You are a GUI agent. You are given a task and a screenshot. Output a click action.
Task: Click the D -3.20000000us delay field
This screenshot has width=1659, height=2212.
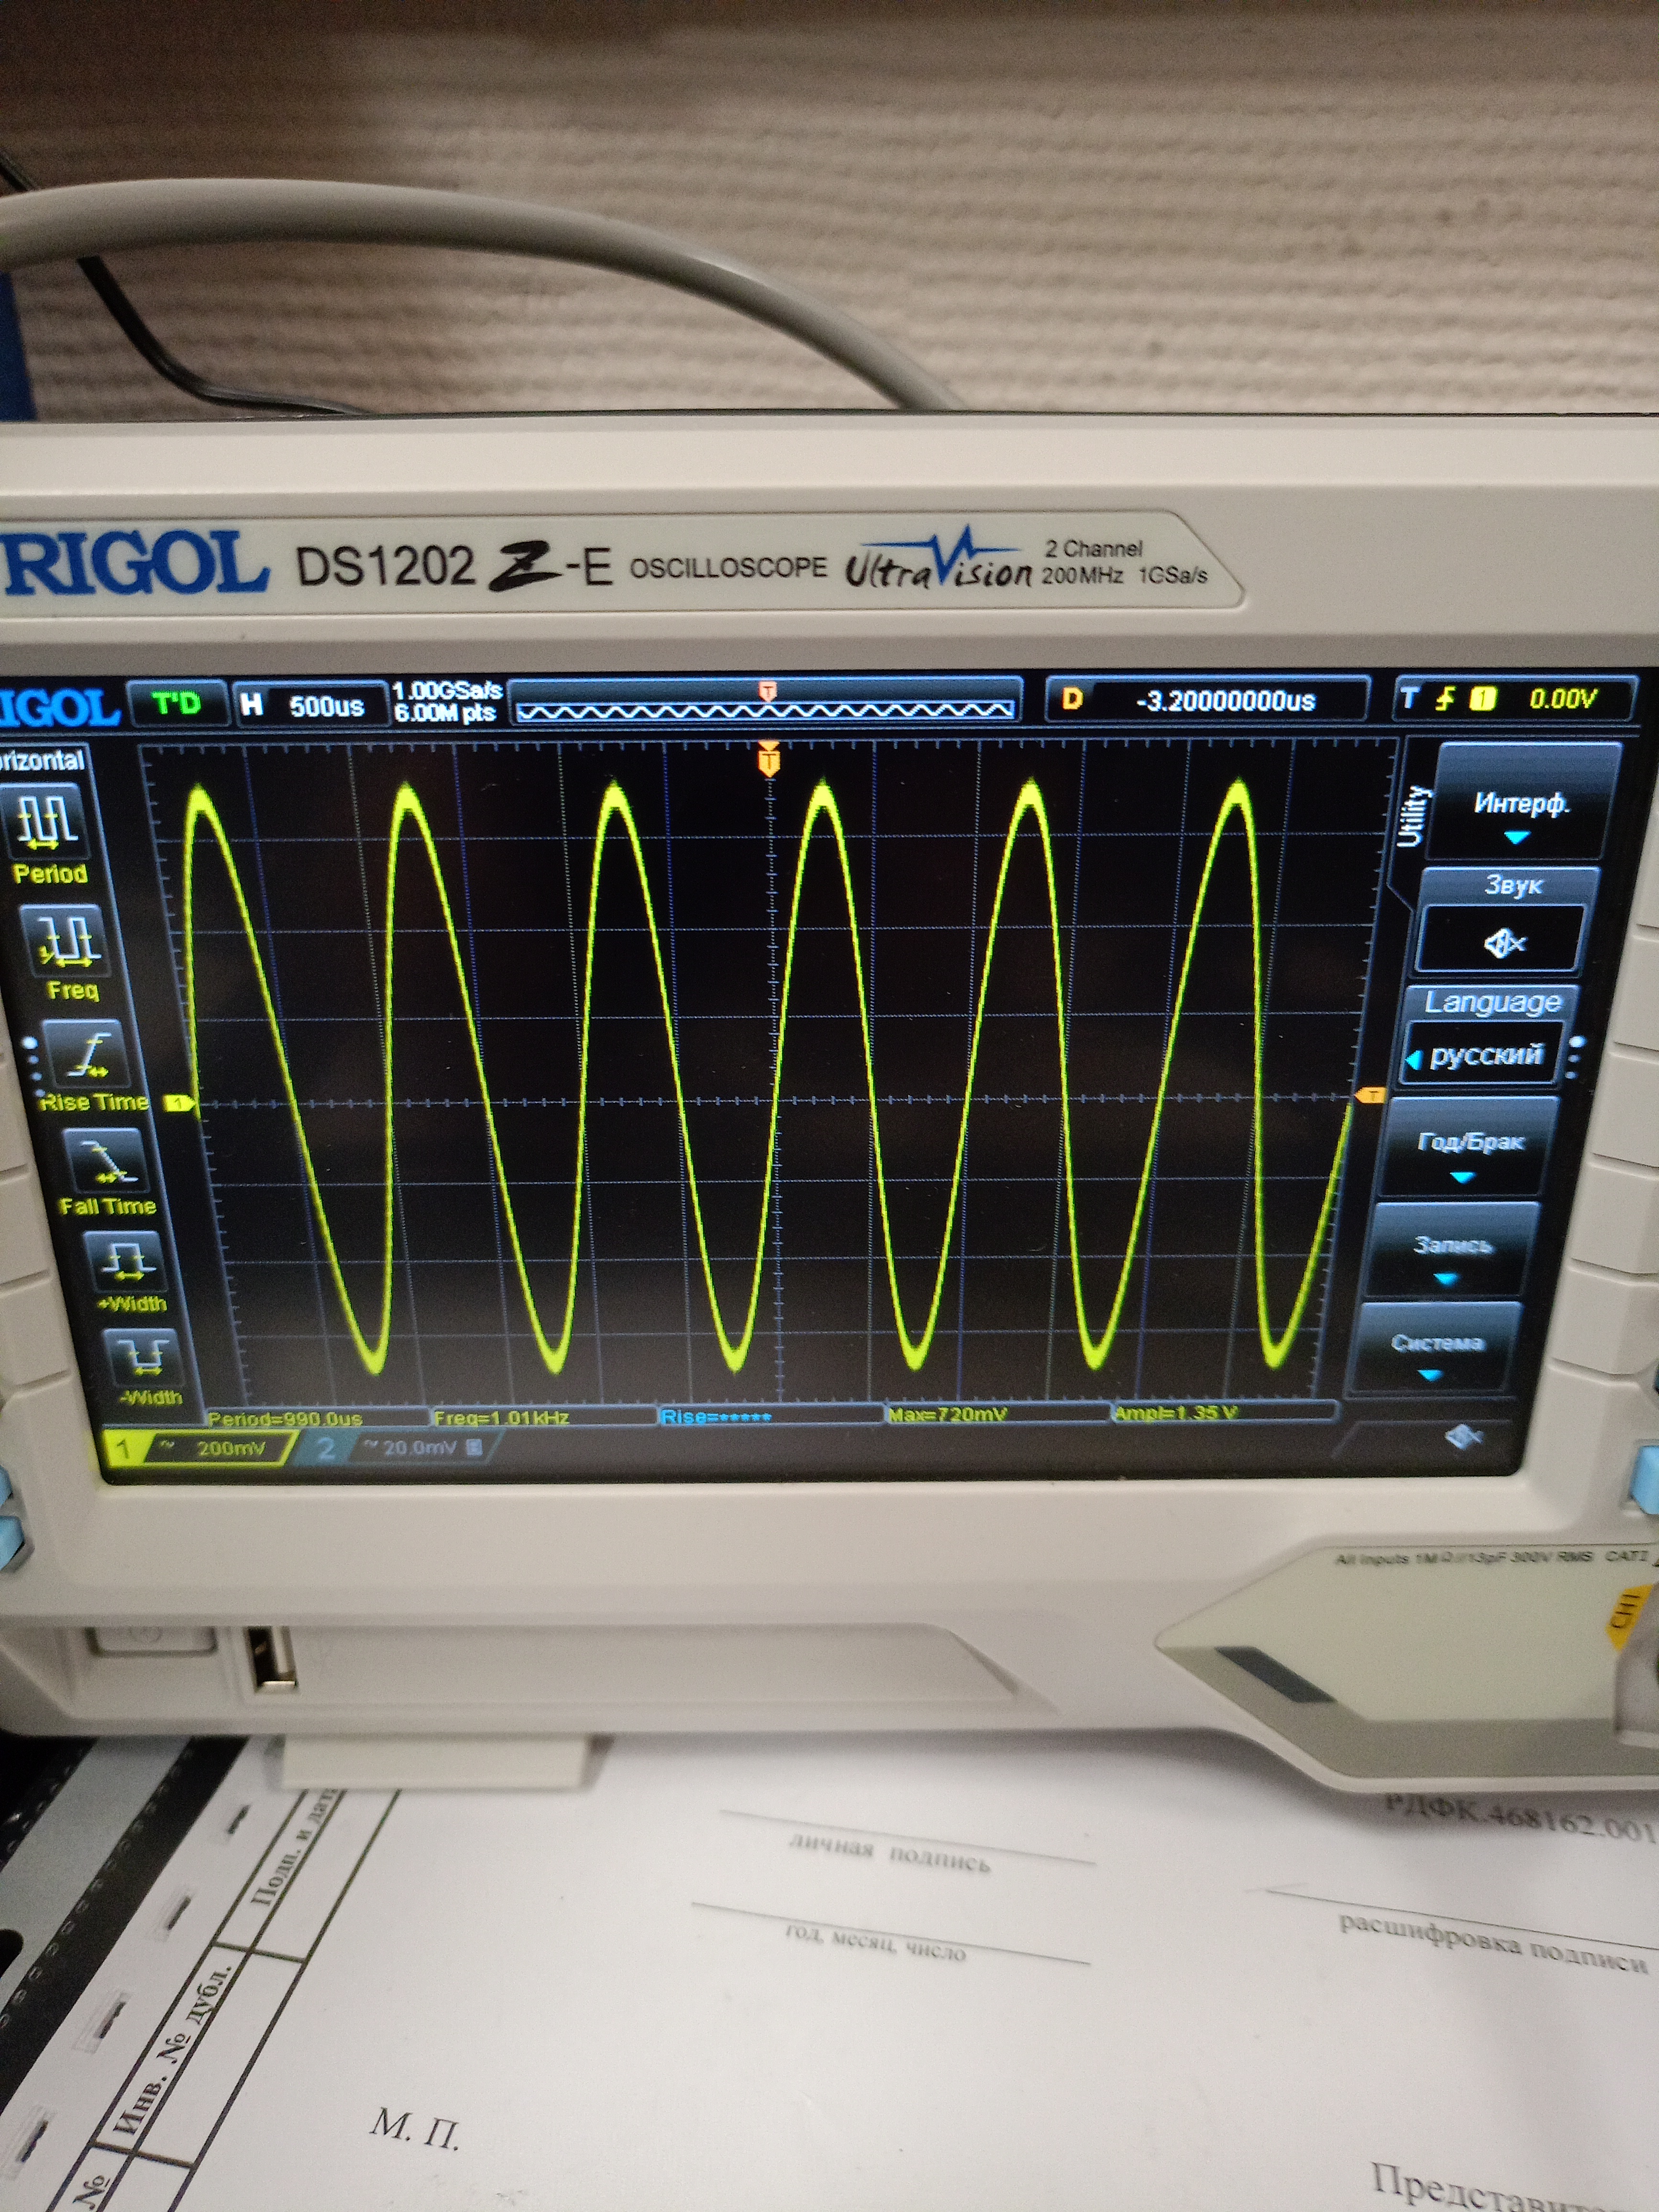pos(1207,699)
